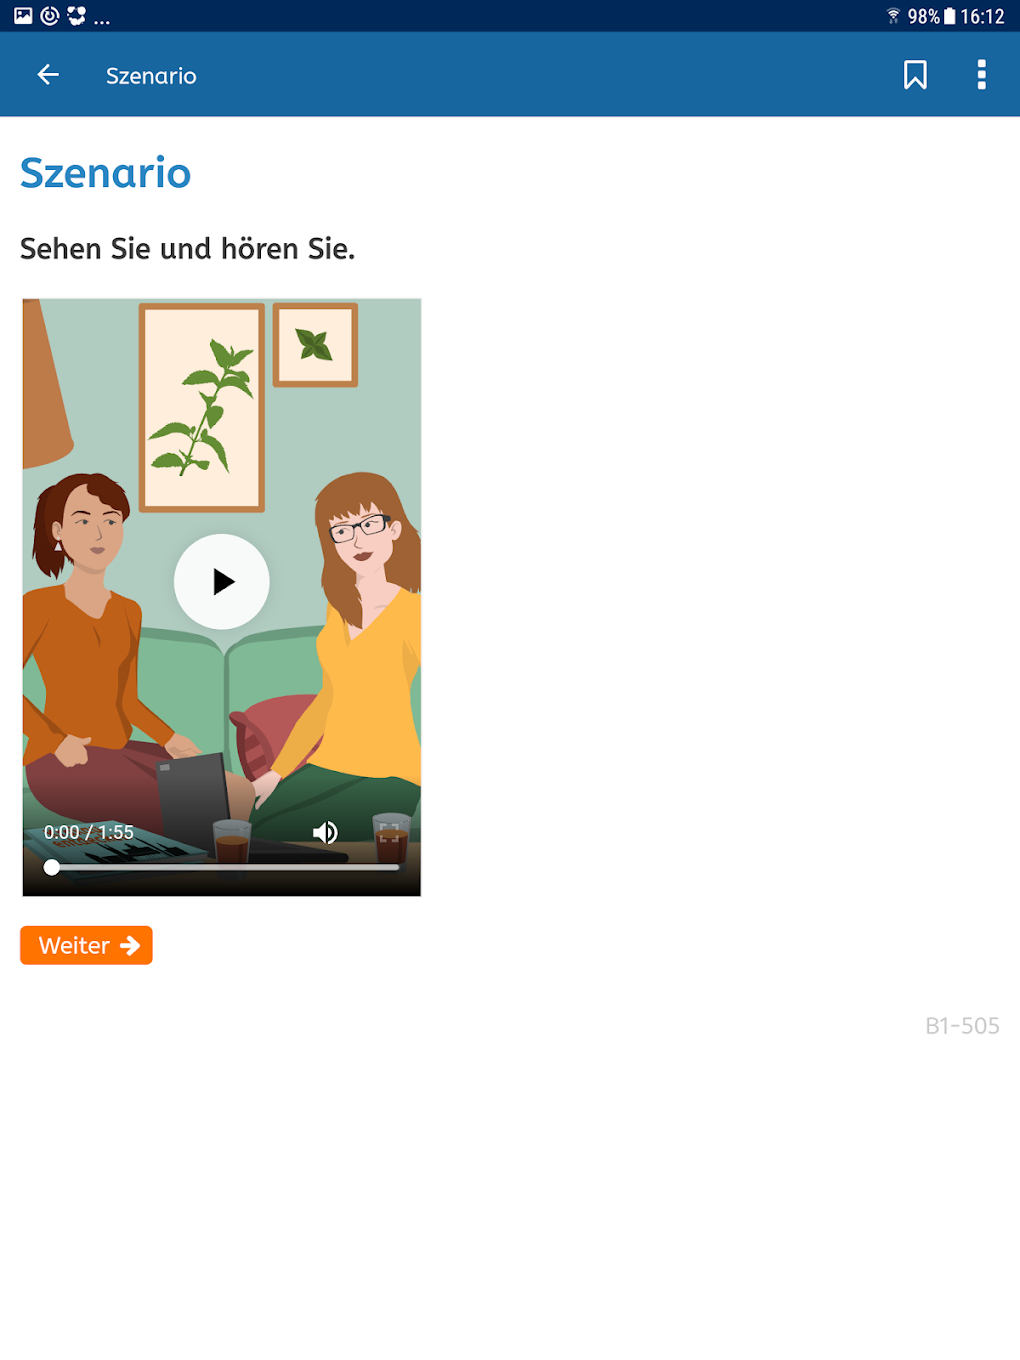Tap the Wi-Fi status icon

[x=893, y=16]
